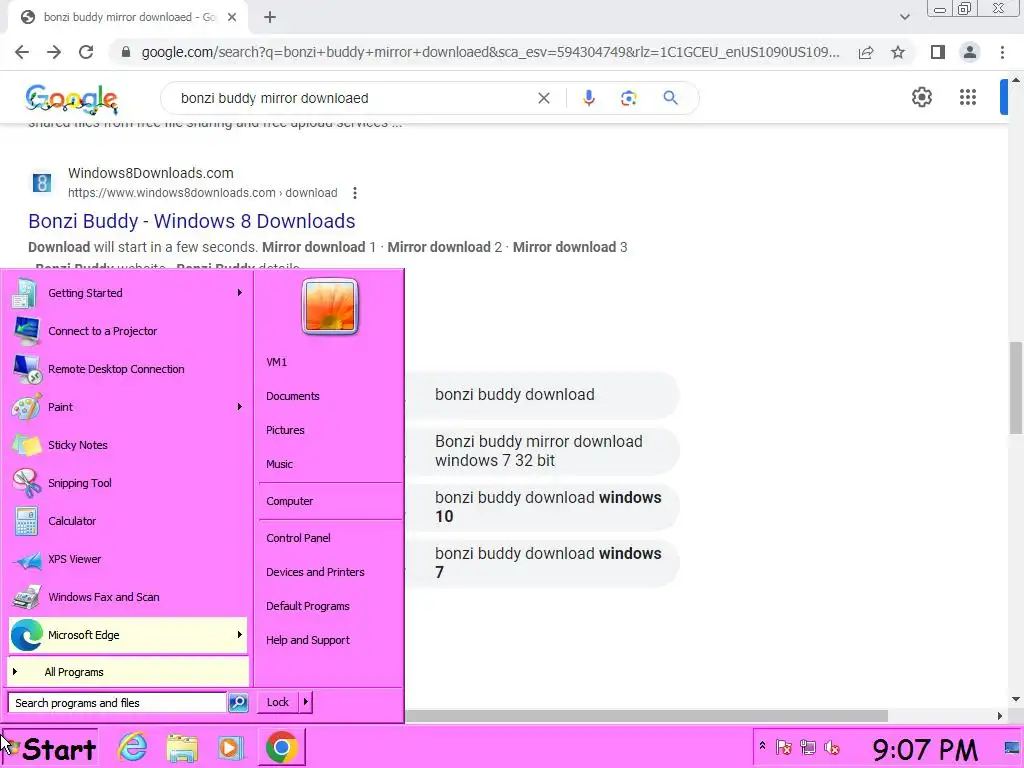Select suggestion bonzi buddy download windows 10

(x=542, y=507)
